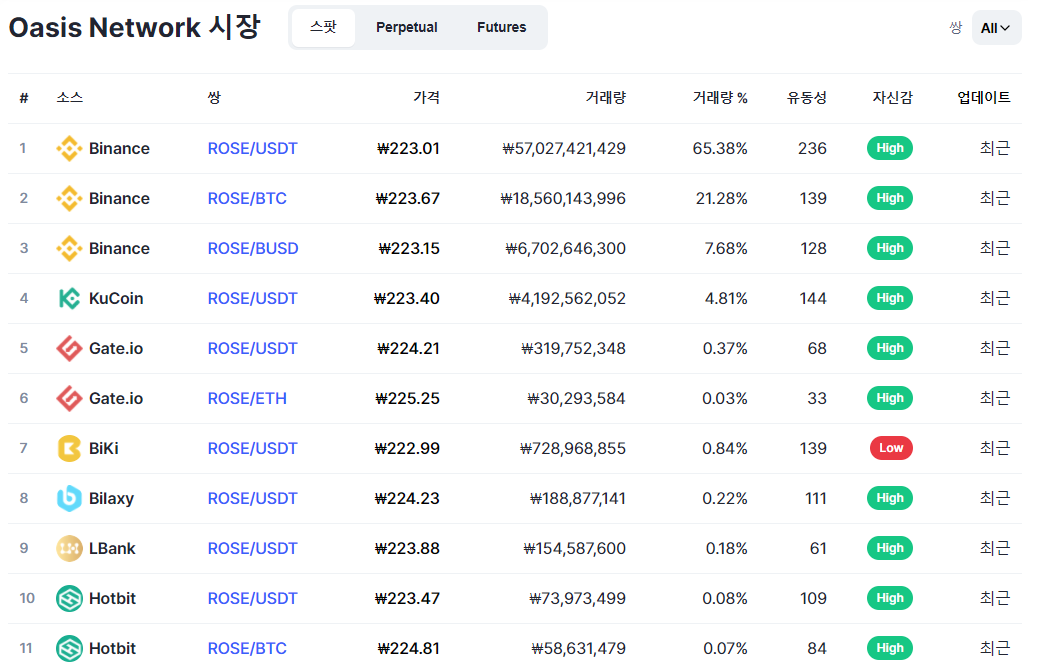The image size is (1037, 672).
Task: Click the High badge in KuCoin row
Action: pyautogui.click(x=890, y=298)
